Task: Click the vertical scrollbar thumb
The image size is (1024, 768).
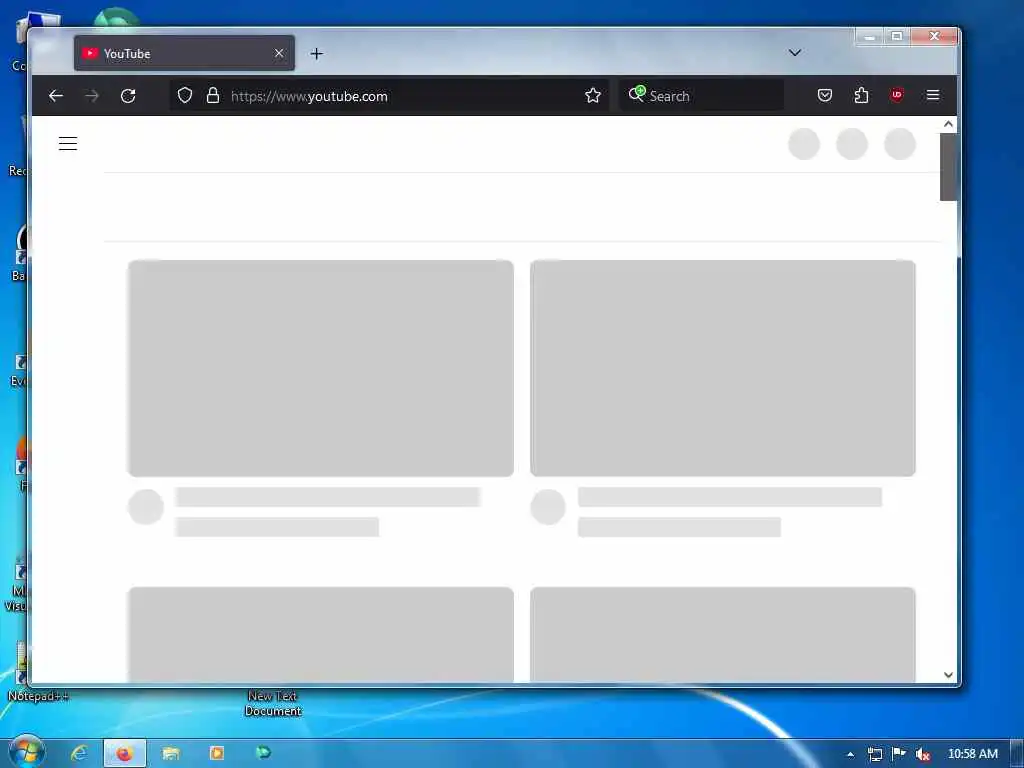Action: (949, 167)
